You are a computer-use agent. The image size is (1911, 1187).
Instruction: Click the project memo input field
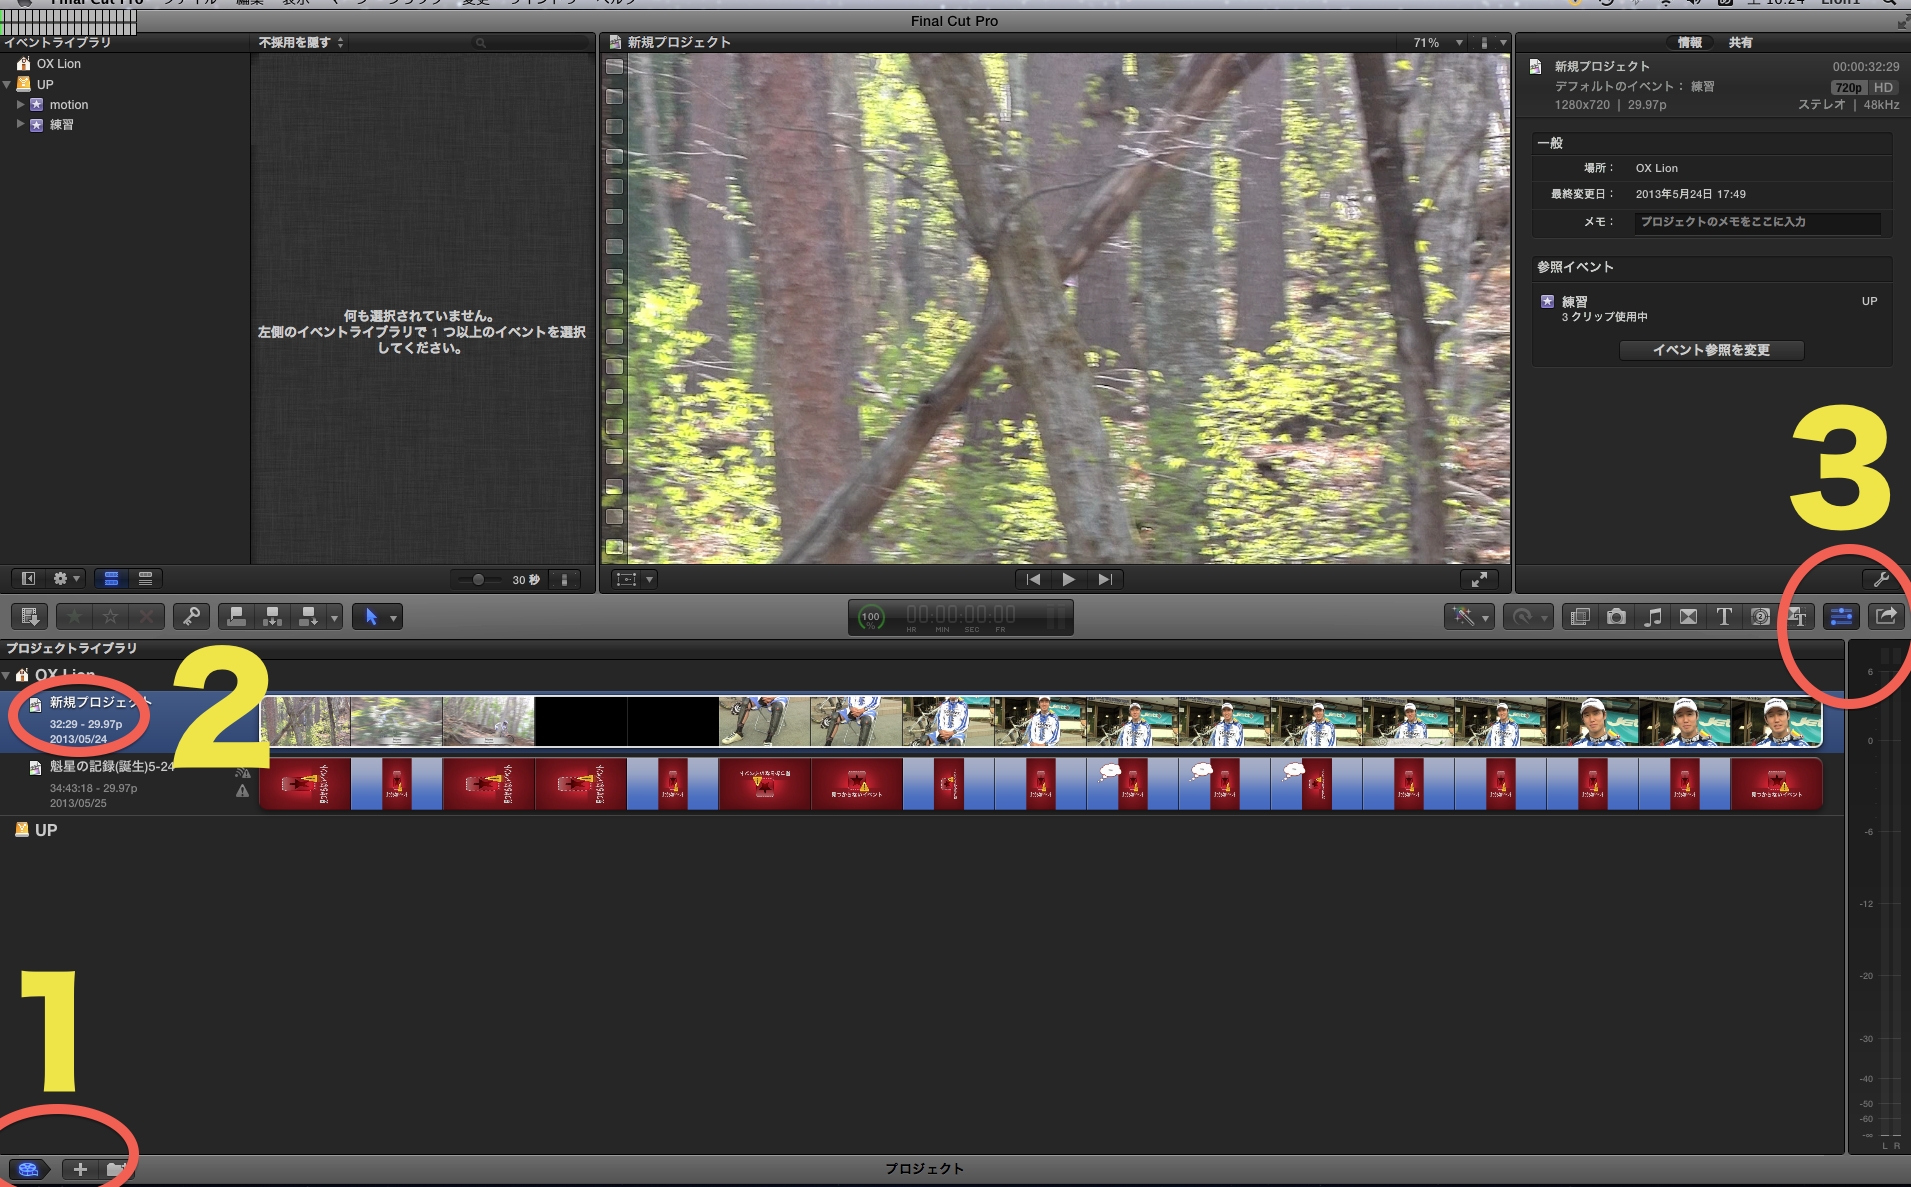pos(1757,222)
